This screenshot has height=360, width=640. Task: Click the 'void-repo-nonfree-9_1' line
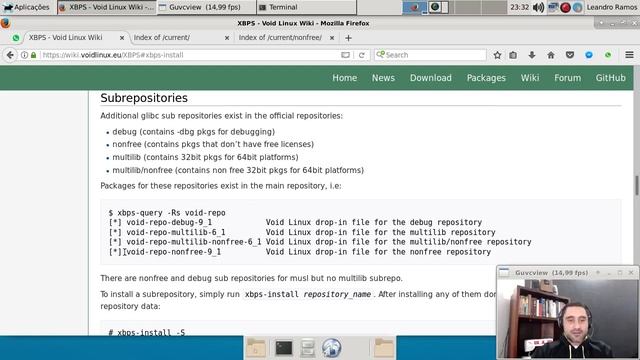[300, 252]
